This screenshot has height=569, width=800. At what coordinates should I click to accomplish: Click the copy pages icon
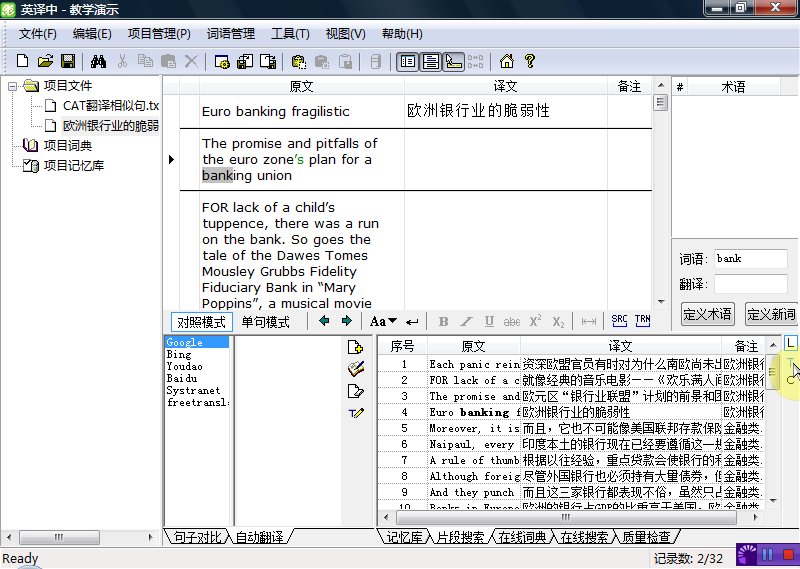coord(145,61)
